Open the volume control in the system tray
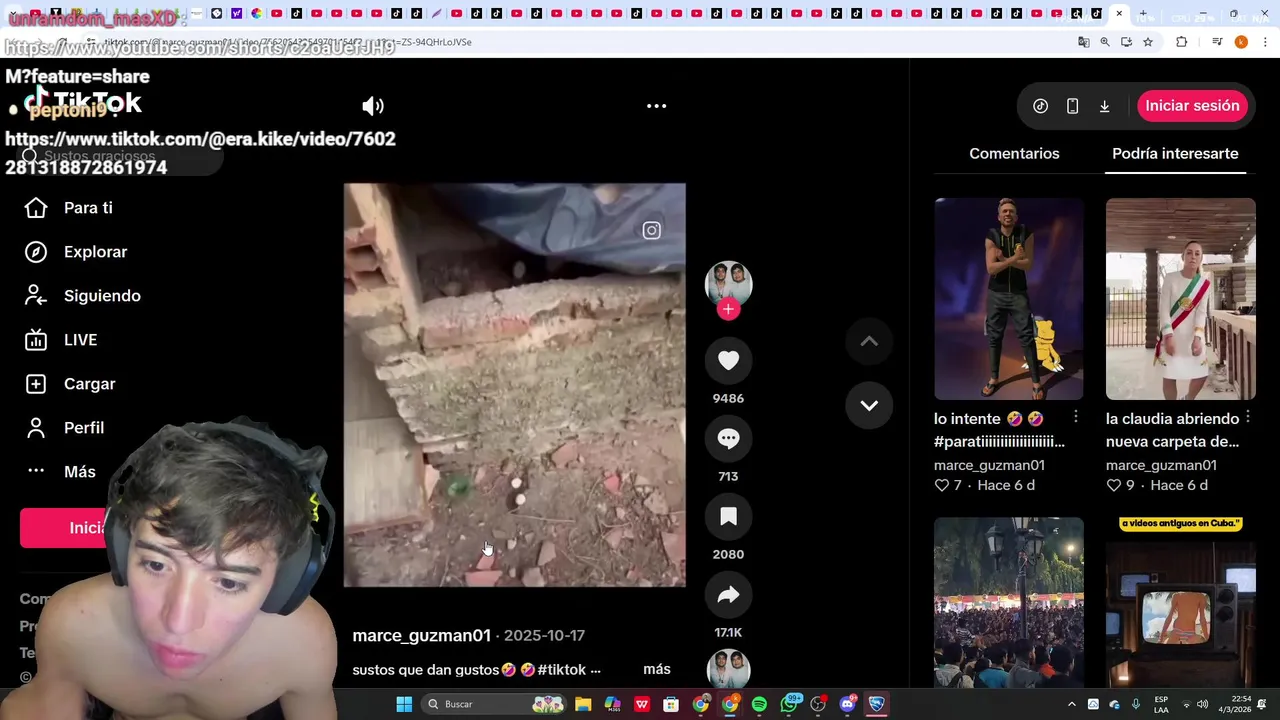The height and width of the screenshot is (720, 1280). (x=1202, y=704)
